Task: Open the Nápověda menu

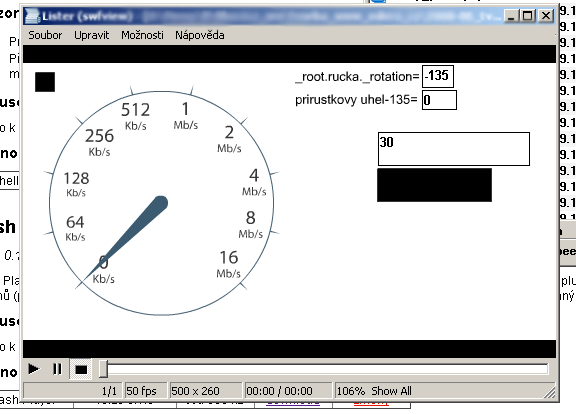Action: (200, 35)
